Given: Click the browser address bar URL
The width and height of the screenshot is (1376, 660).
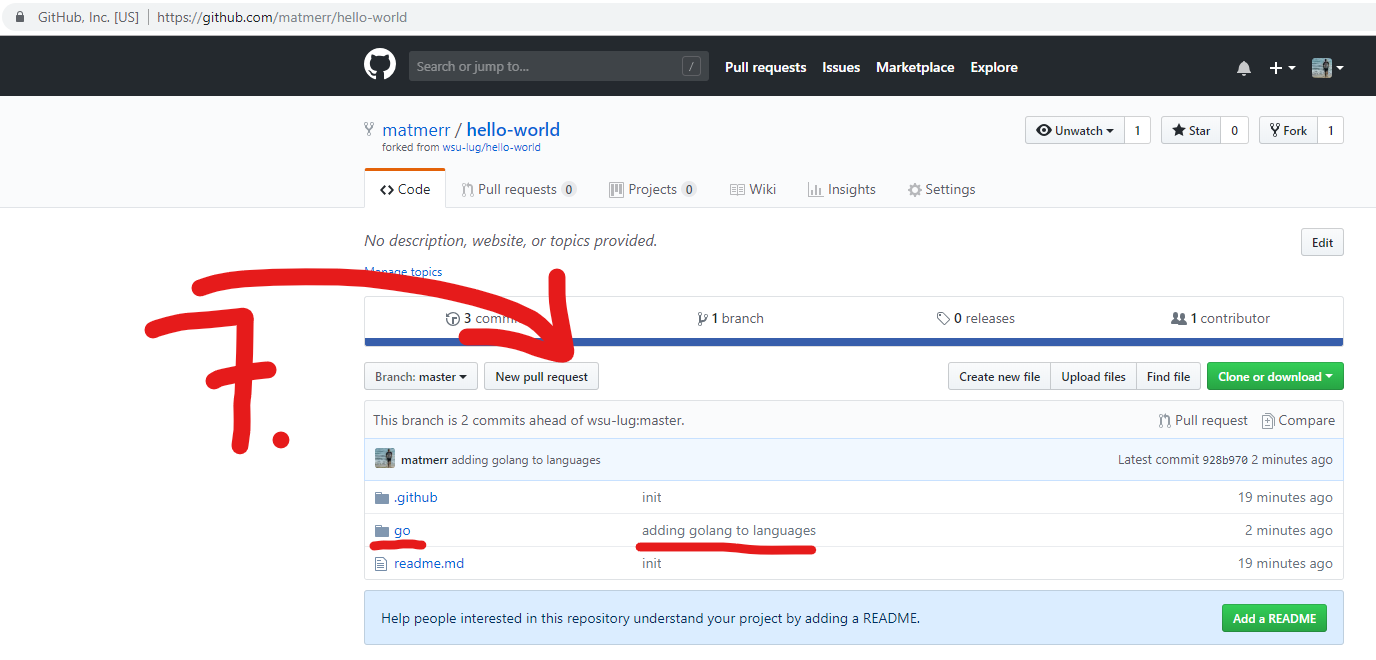Looking at the screenshot, I should [282, 17].
